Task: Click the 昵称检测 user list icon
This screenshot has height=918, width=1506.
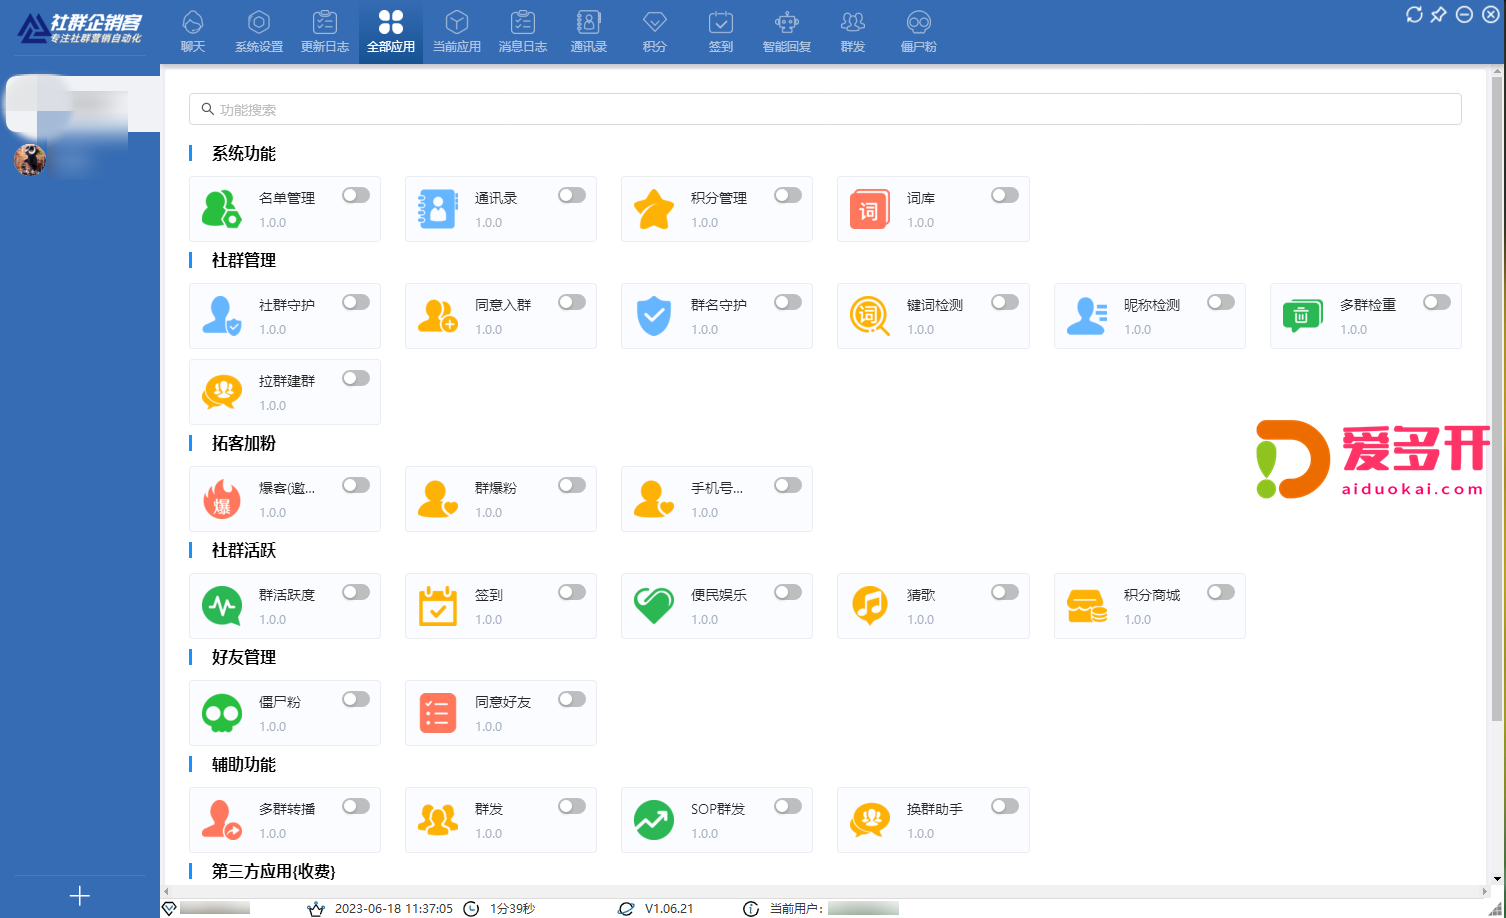Action: click(x=1086, y=316)
